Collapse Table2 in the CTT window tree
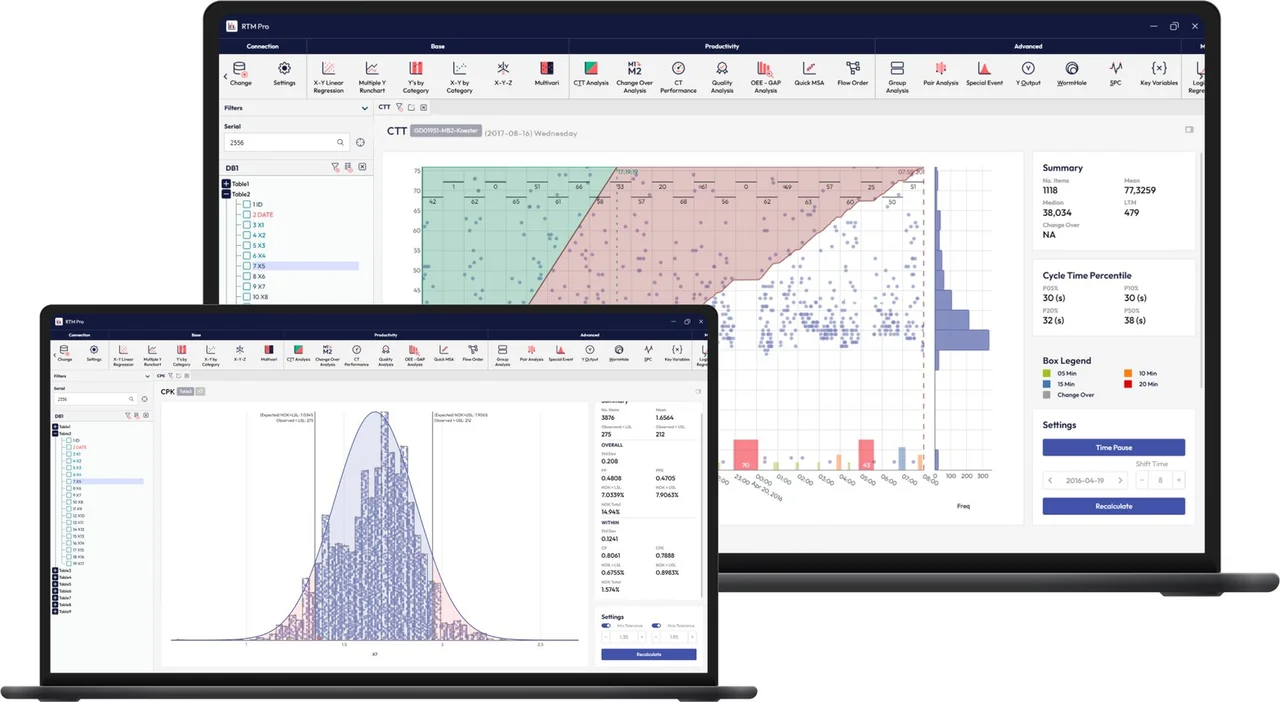The width and height of the screenshot is (1280, 702). pyautogui.click(x=226, y=194)
